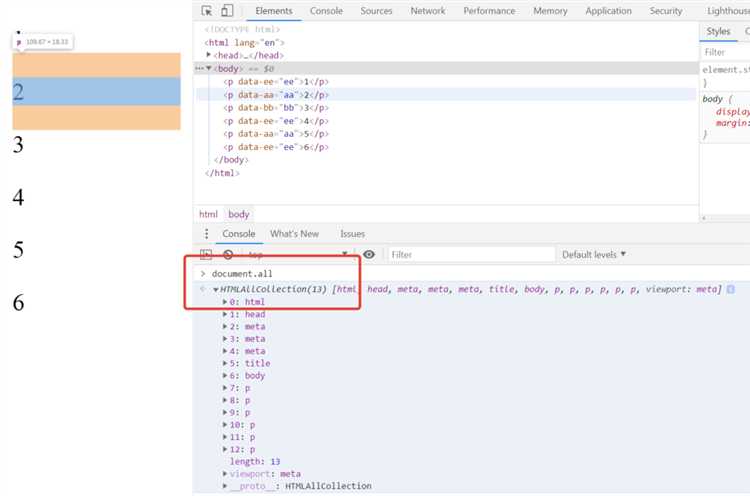Collapse the body element in DOM tree

(209, 68)
